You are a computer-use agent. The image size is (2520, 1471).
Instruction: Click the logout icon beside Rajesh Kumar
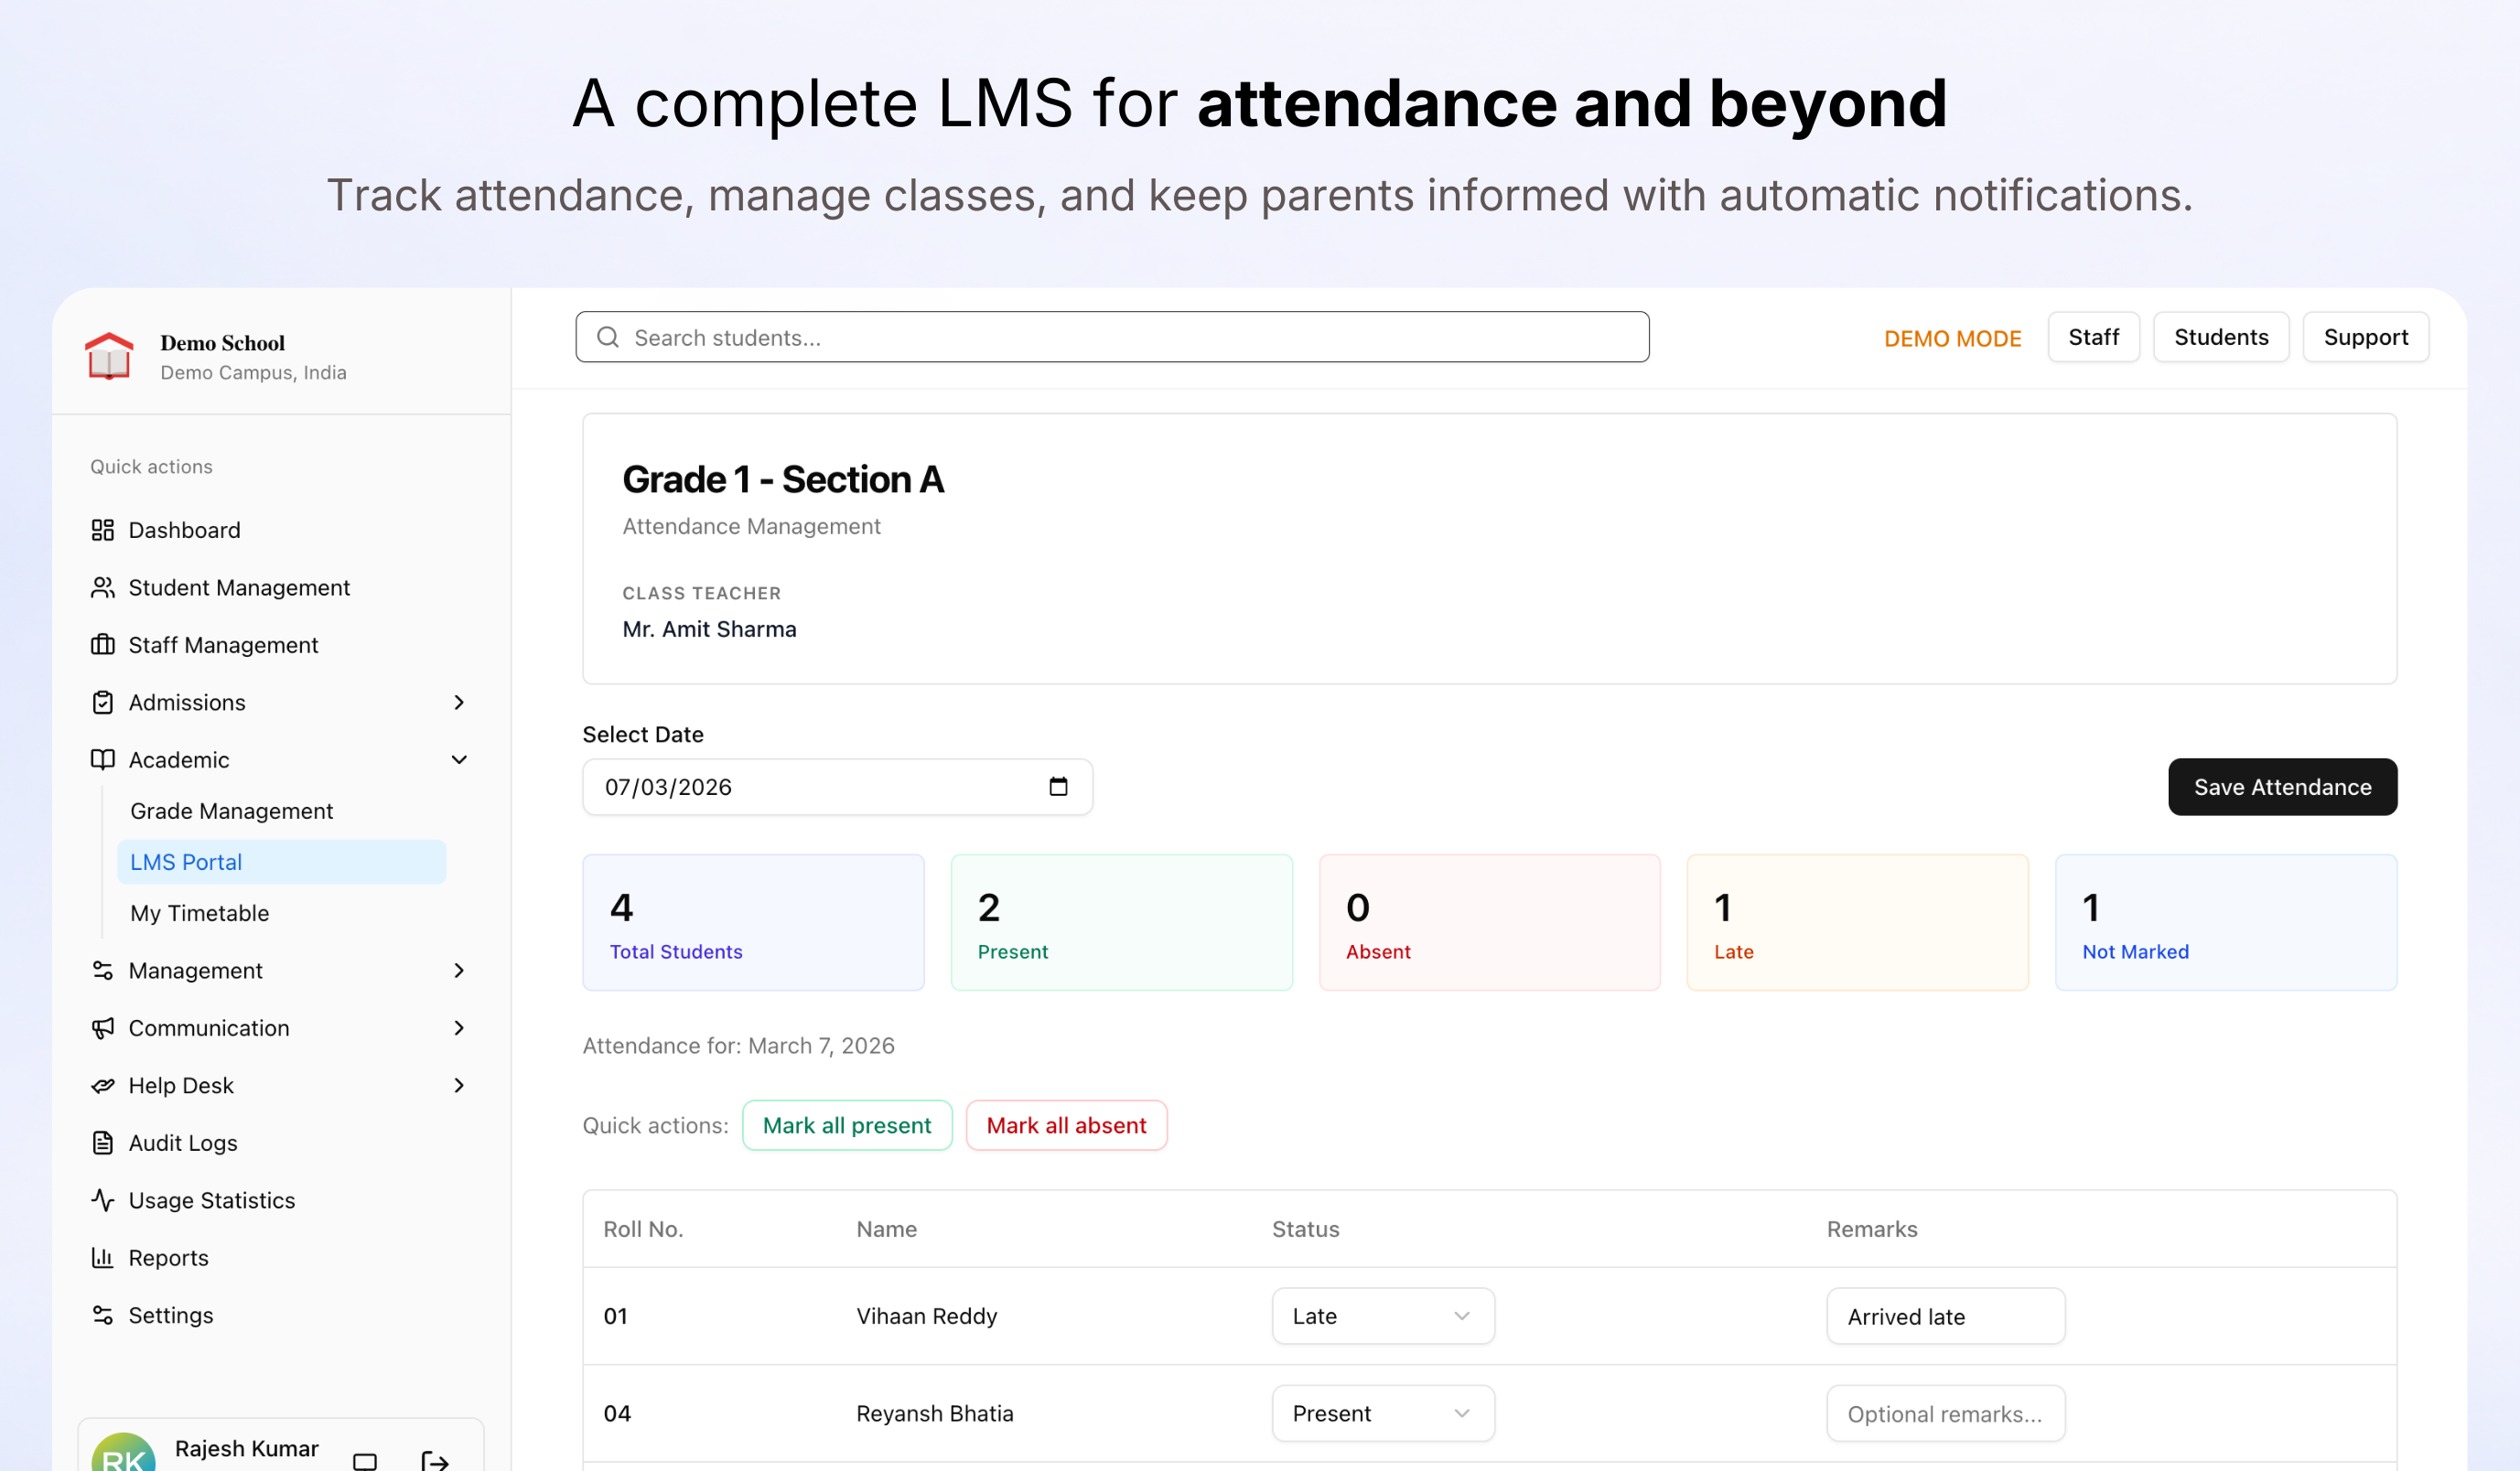click(x=434, y=1461)
